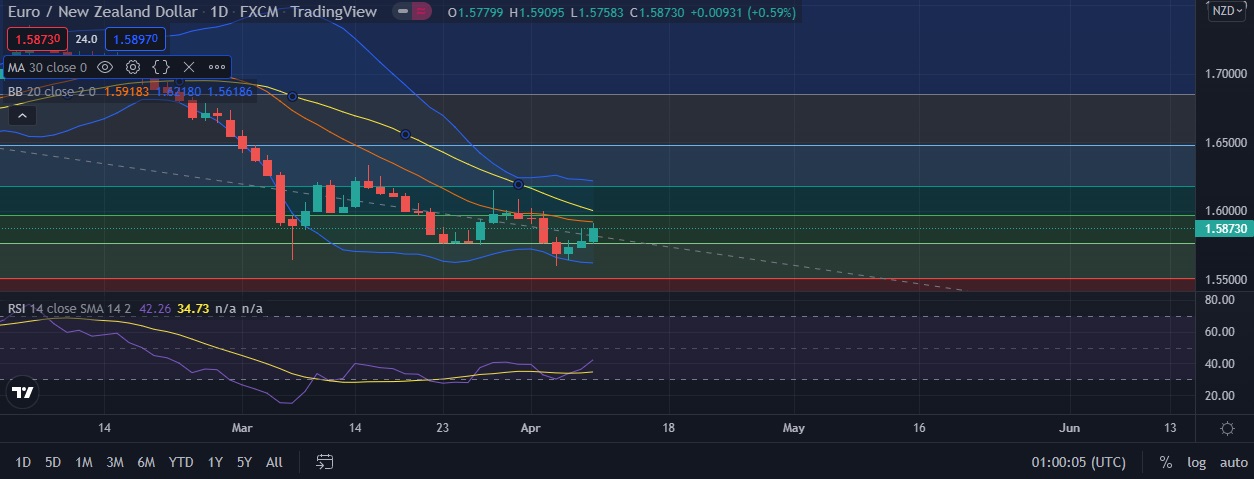This screenshot has width=1254, height=479.
Task: Select the moving average anchor point near 1.62
Action: click(x=519, y=184)
